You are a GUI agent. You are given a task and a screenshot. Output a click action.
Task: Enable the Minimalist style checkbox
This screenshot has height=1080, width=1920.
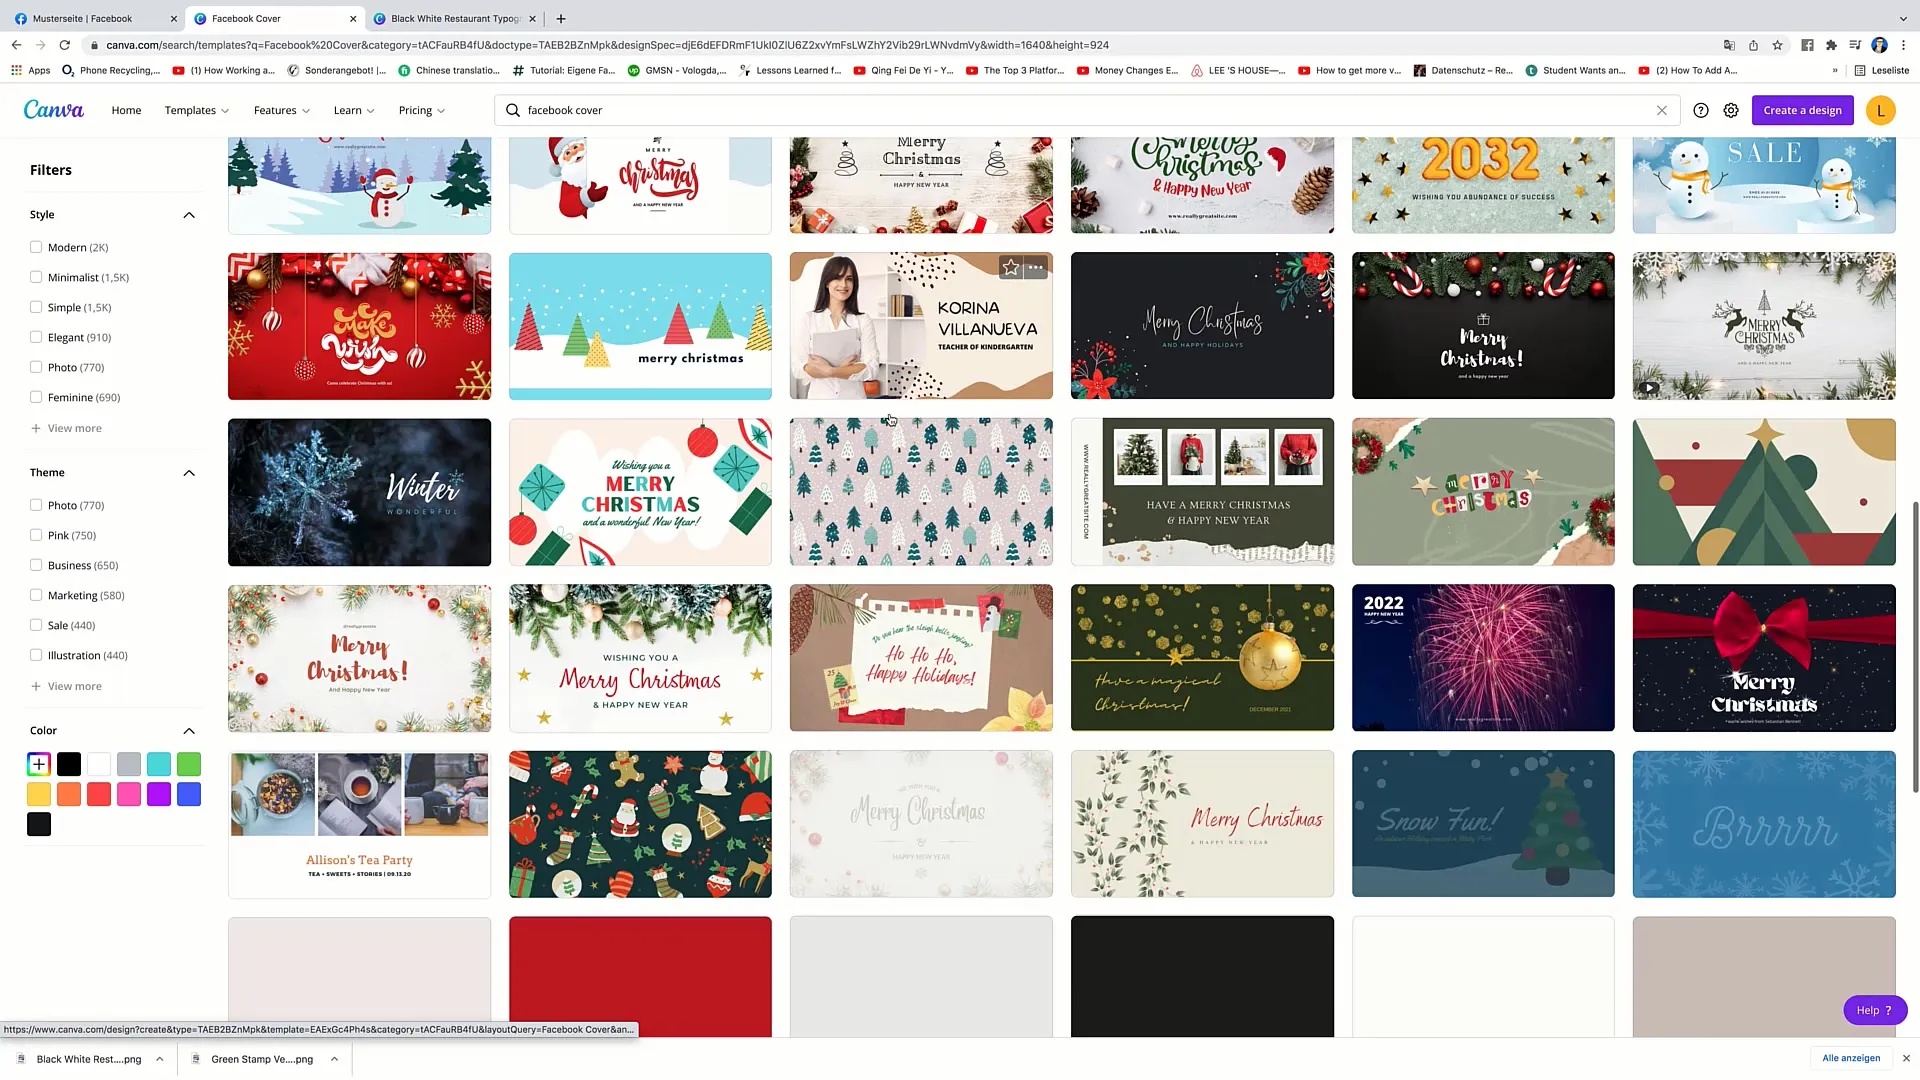[36, 276]
